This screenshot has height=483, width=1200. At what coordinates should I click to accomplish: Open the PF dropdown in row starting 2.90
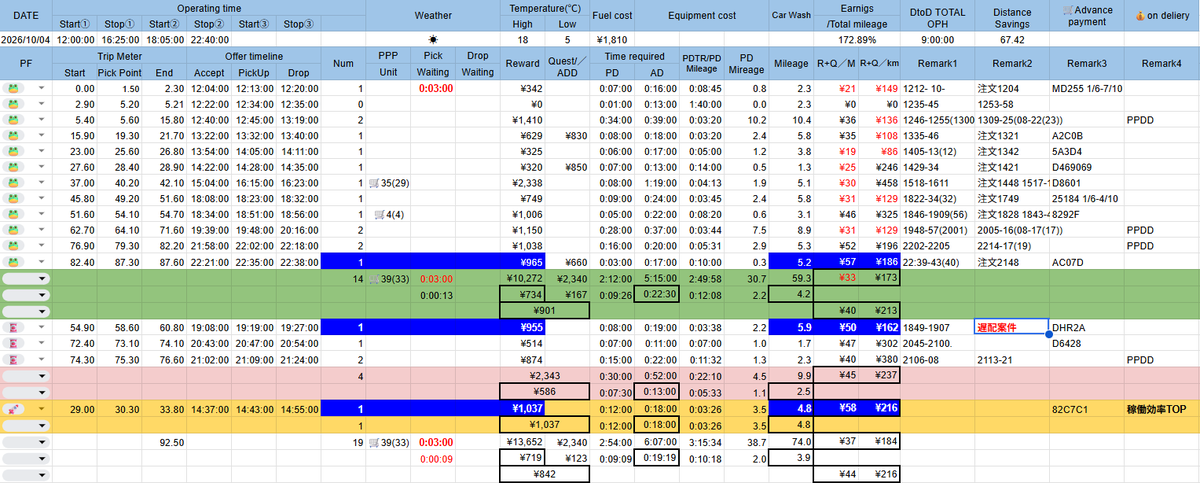[42, 104]
